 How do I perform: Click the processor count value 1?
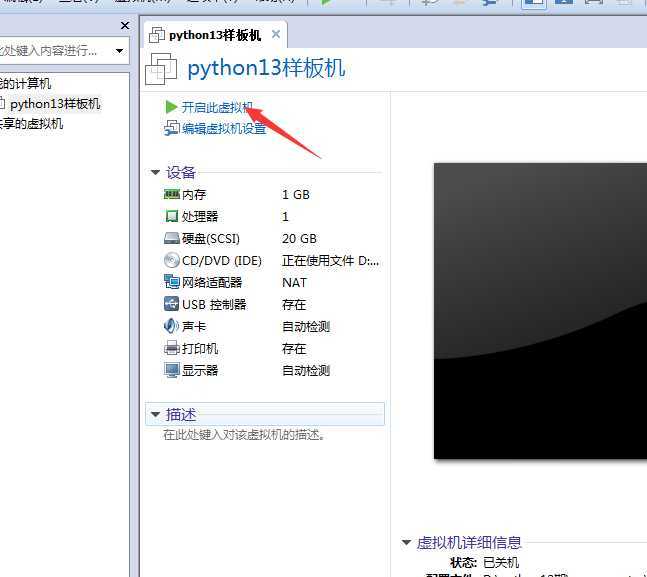285,217
